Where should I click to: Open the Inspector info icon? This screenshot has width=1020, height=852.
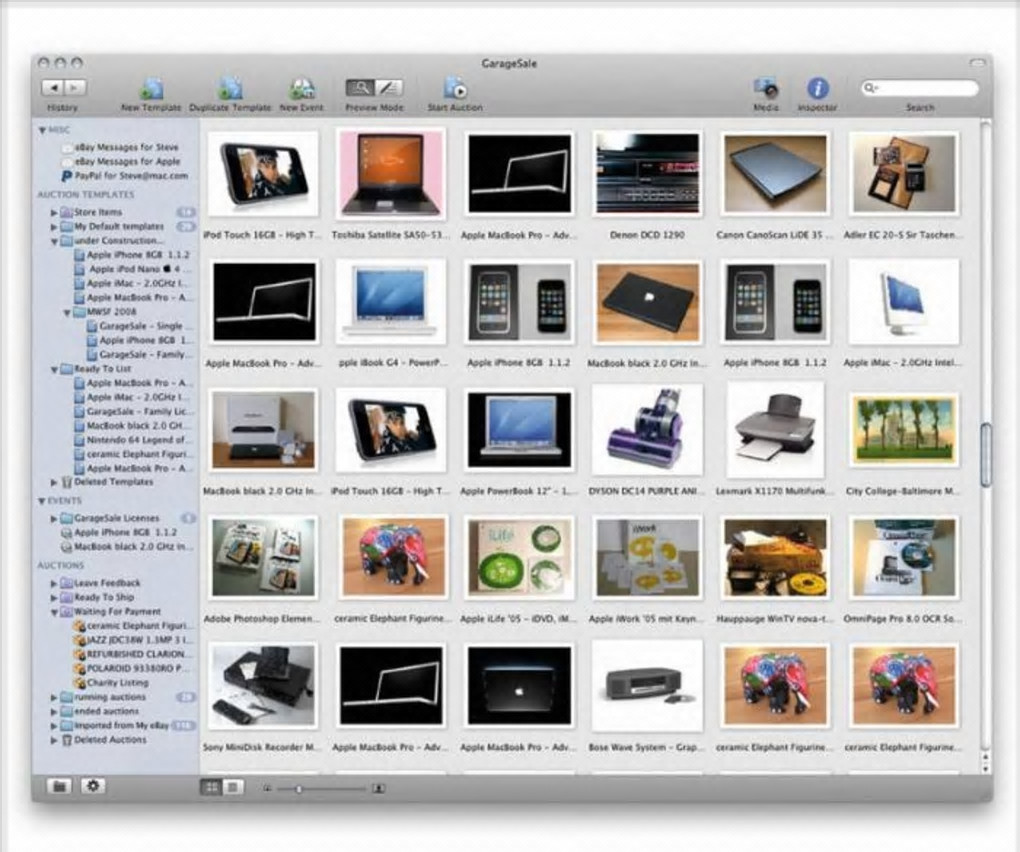coord(818,88)
